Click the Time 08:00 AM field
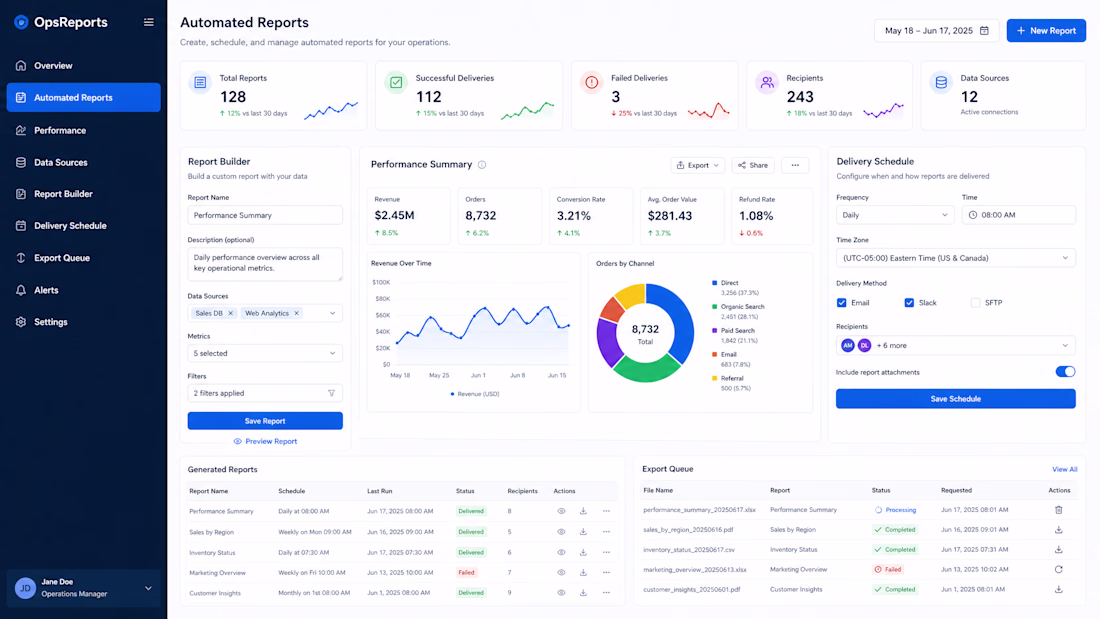 tap(1019, 215)
